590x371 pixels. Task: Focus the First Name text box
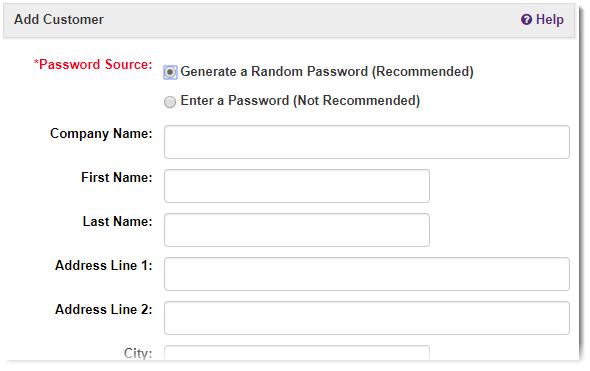[297, 186]
